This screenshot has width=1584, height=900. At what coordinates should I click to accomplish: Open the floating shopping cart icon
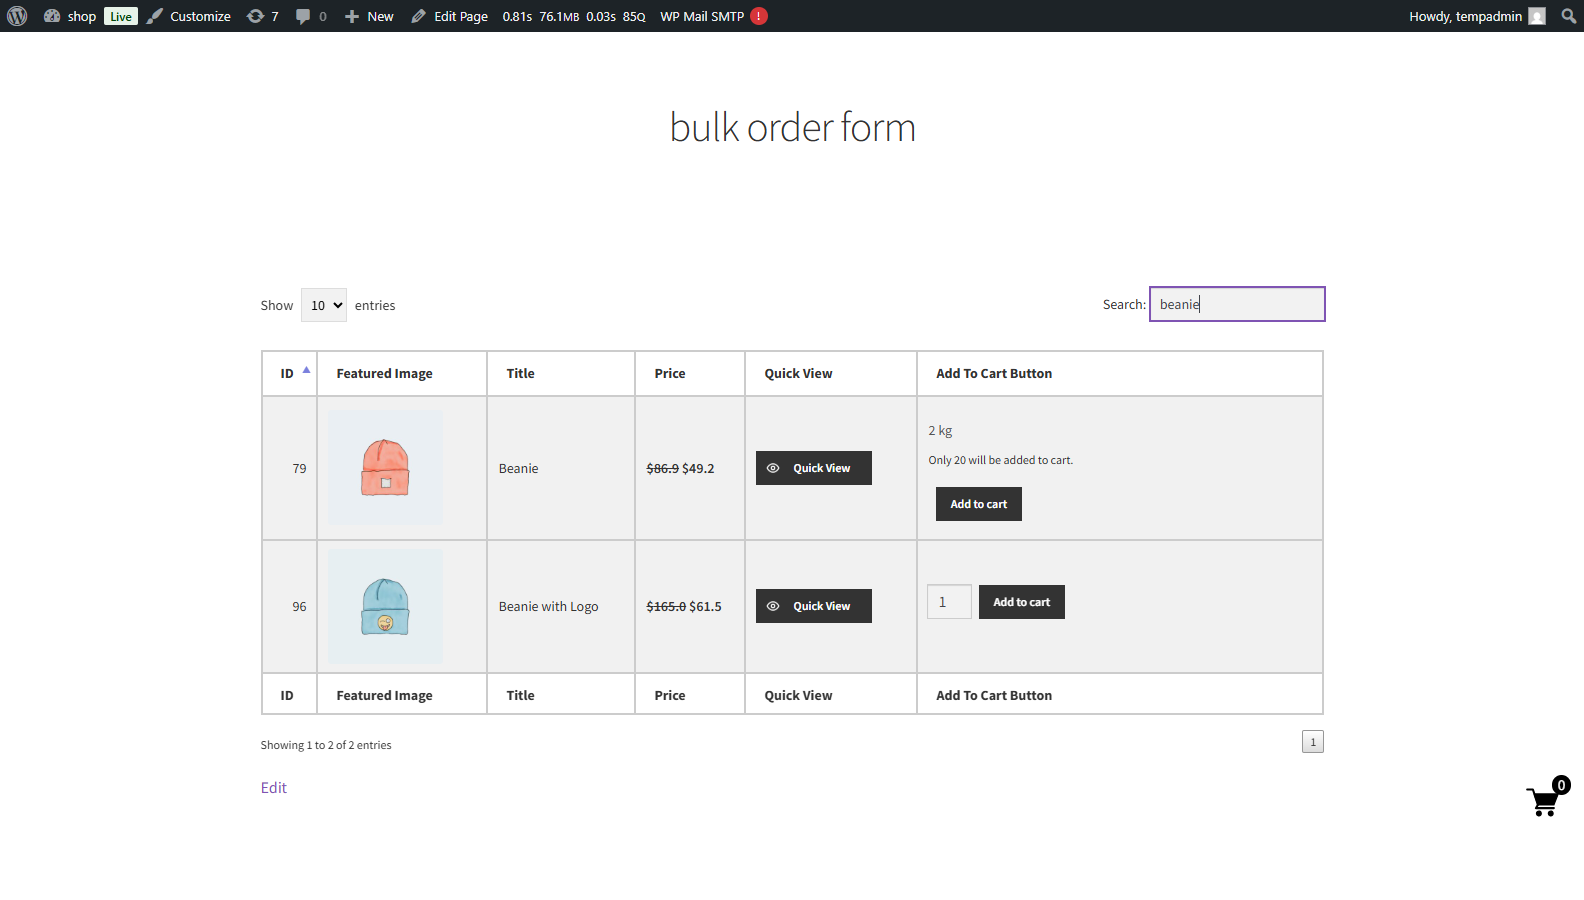point(1543,801)
